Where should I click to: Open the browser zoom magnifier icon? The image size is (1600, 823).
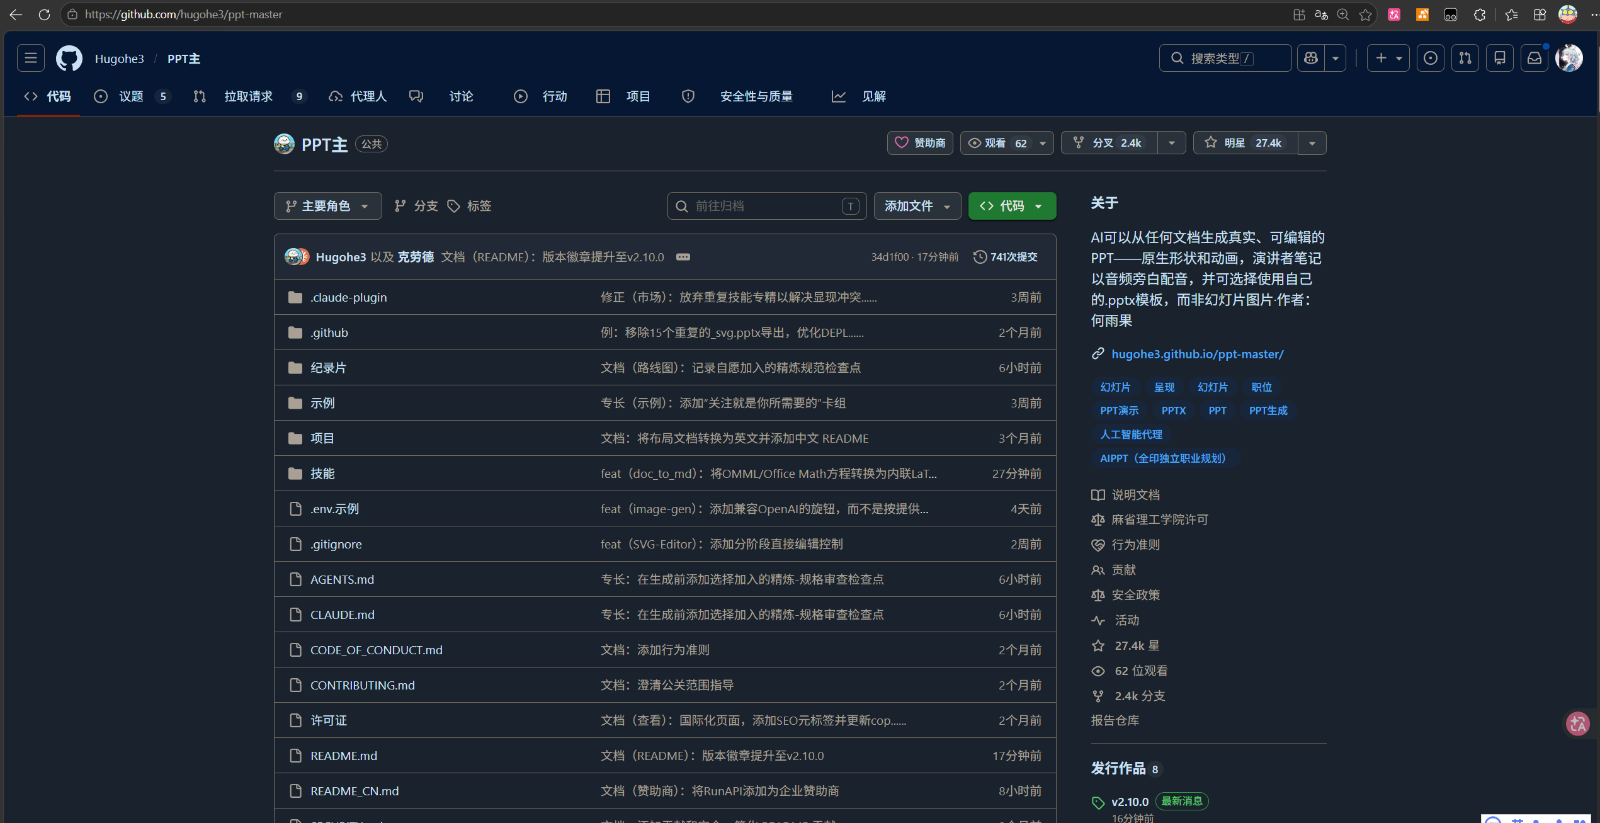(x=1343, y=14)
